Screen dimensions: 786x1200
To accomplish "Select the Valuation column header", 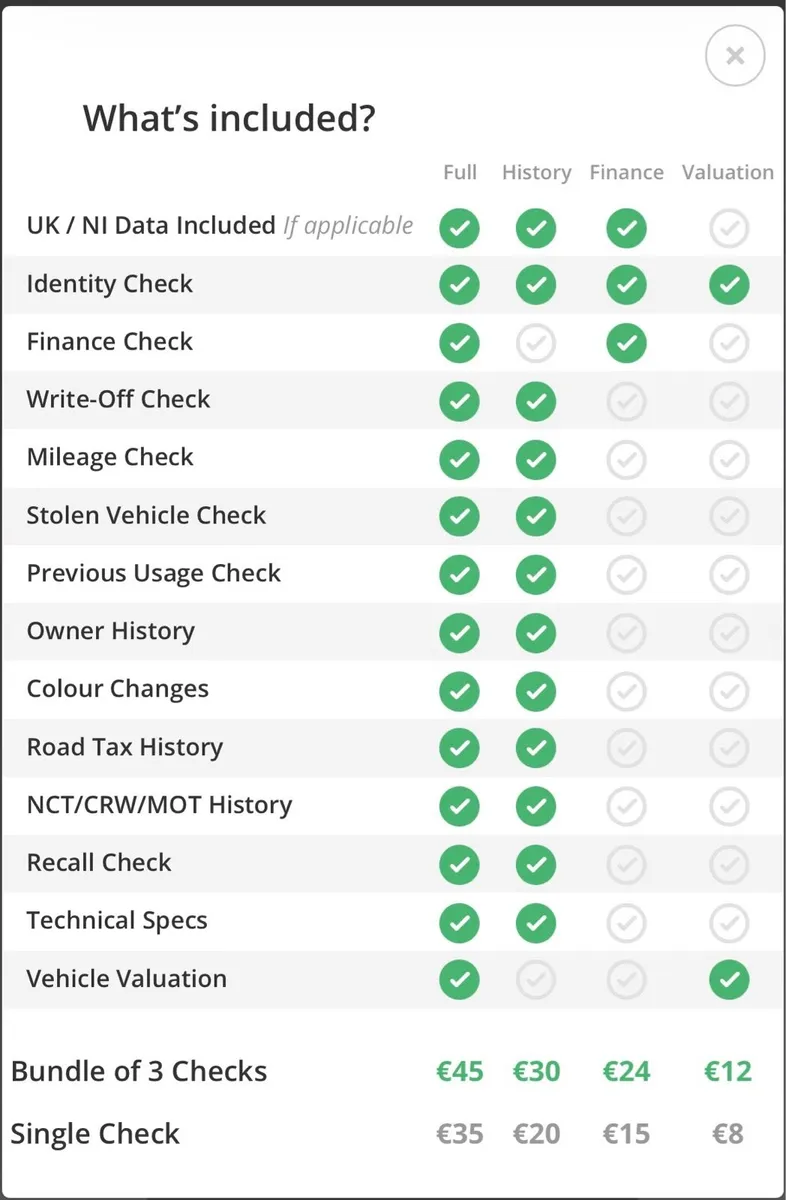I will coord(727,172).
